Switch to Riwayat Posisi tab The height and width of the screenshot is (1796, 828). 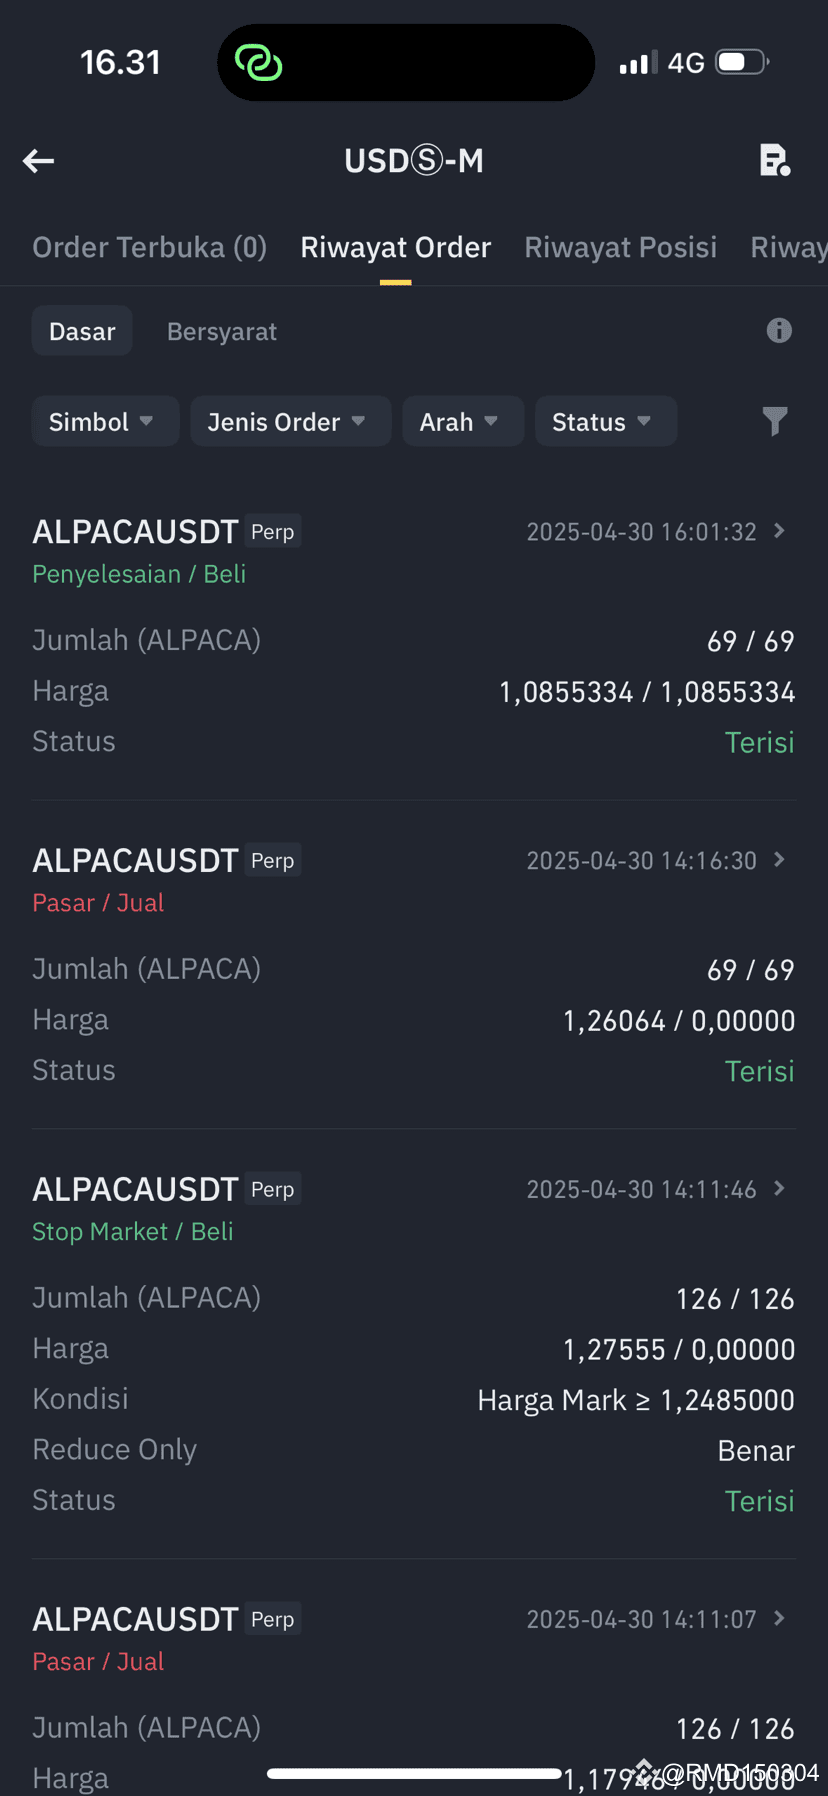pos(621,247)
